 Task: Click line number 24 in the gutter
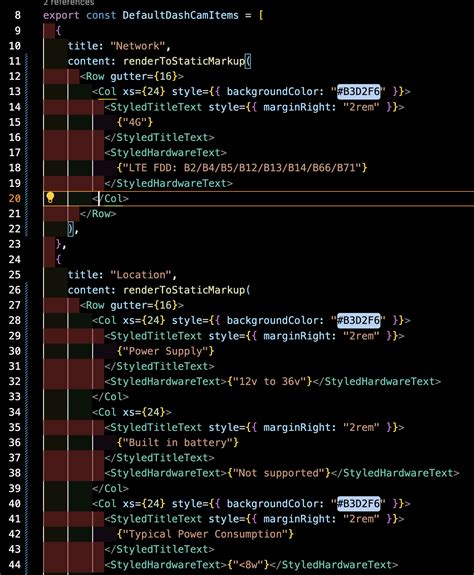click(x=15, y=259)
